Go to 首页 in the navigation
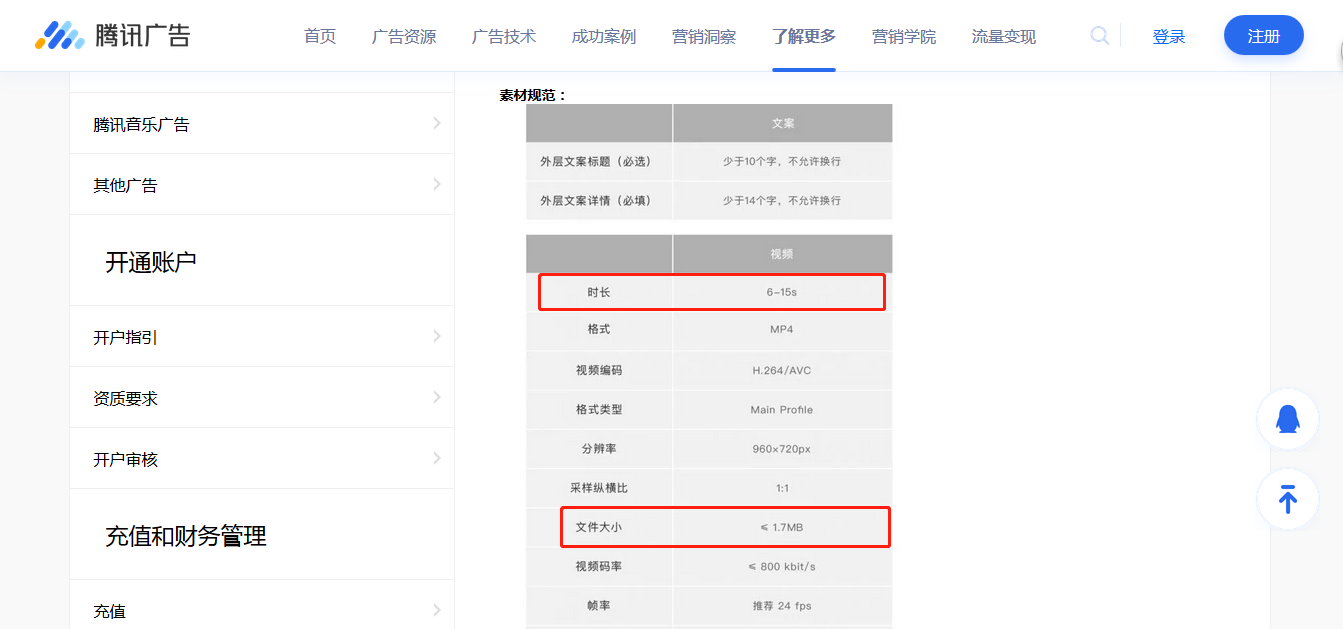Image resolution: width=1343 pixels, height=629 pixels. [320, 37]
